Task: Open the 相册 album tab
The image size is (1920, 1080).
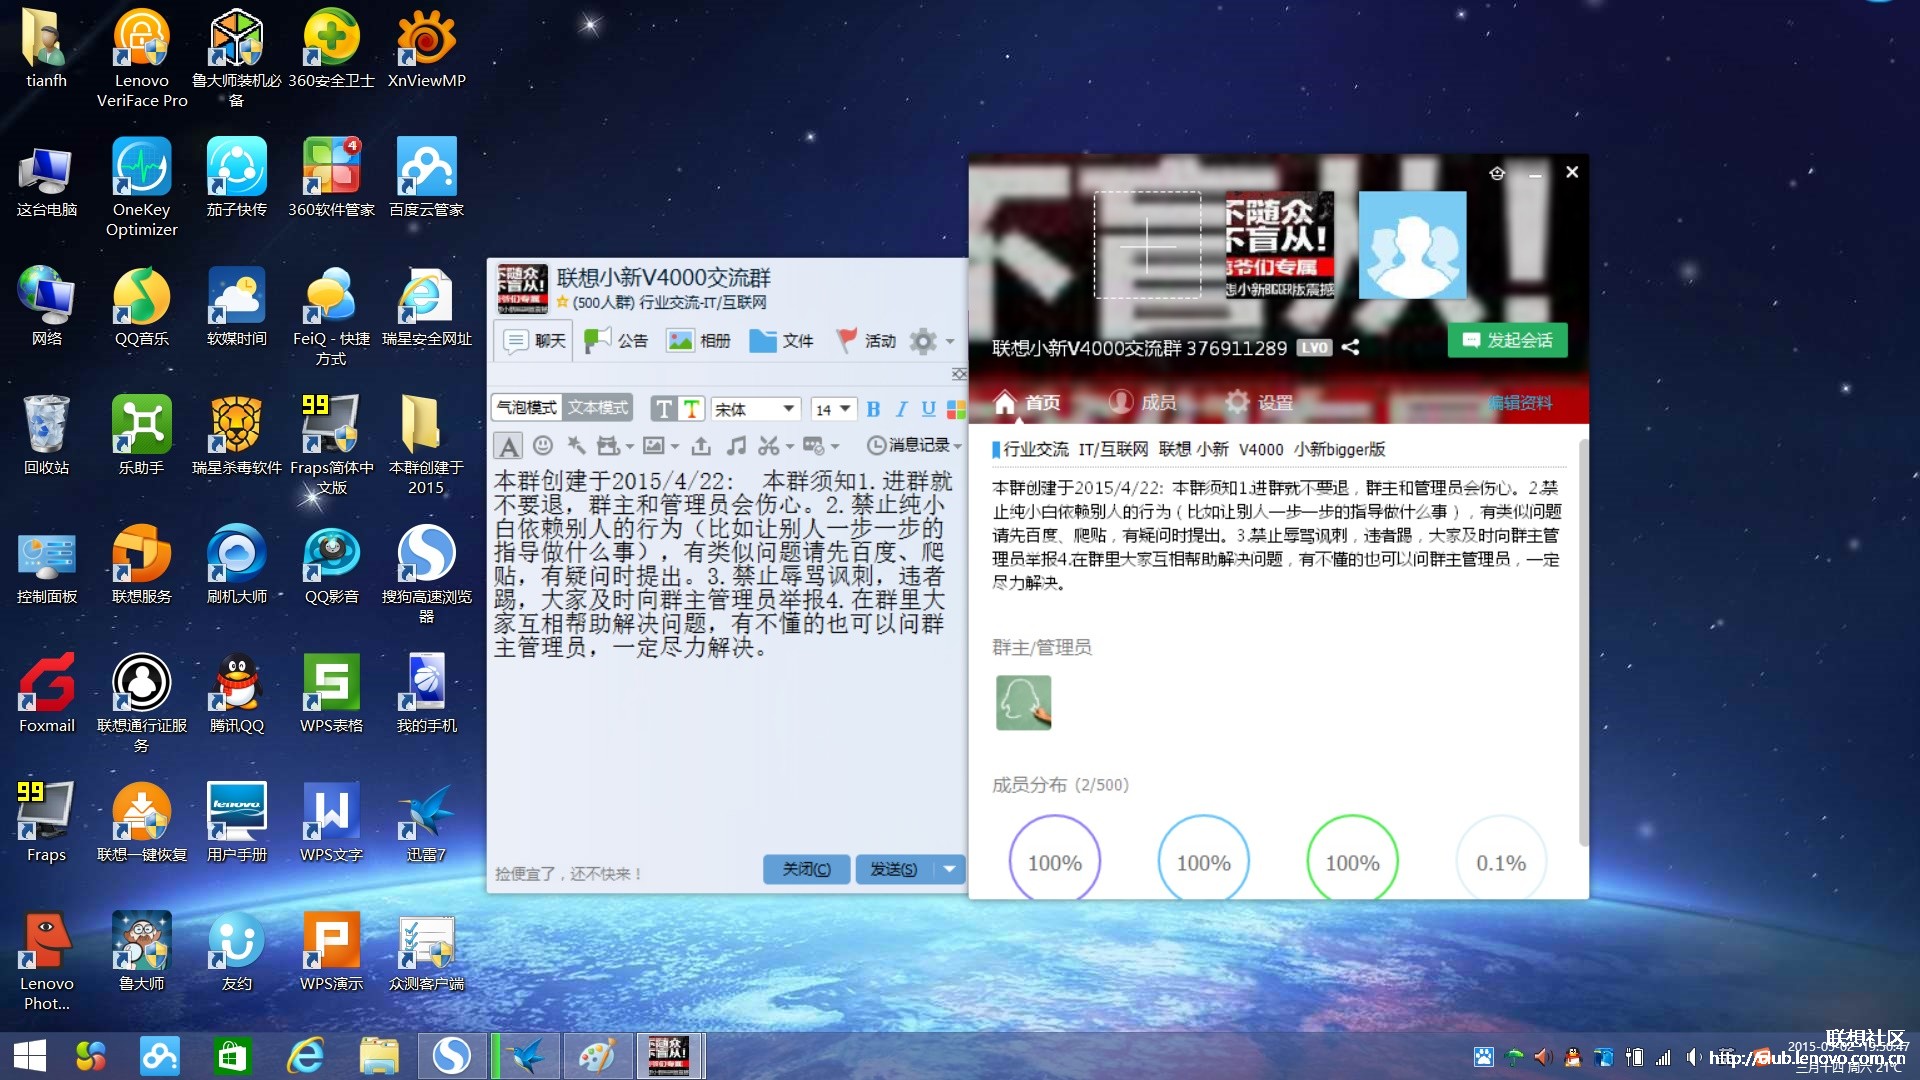Action: tap(699, 341)
